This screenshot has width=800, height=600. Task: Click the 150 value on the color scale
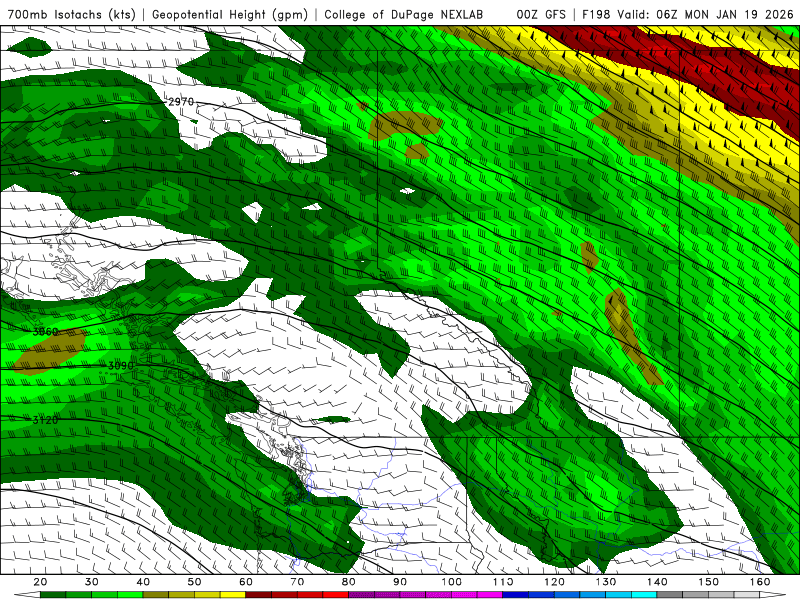click(x=709, y=582)
